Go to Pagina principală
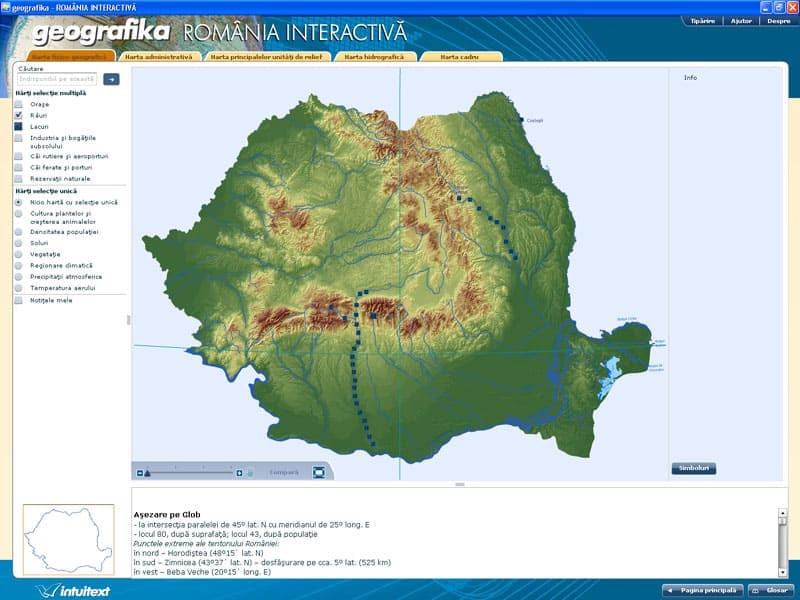Screen dimensions: 800x600 click(703, 590)
